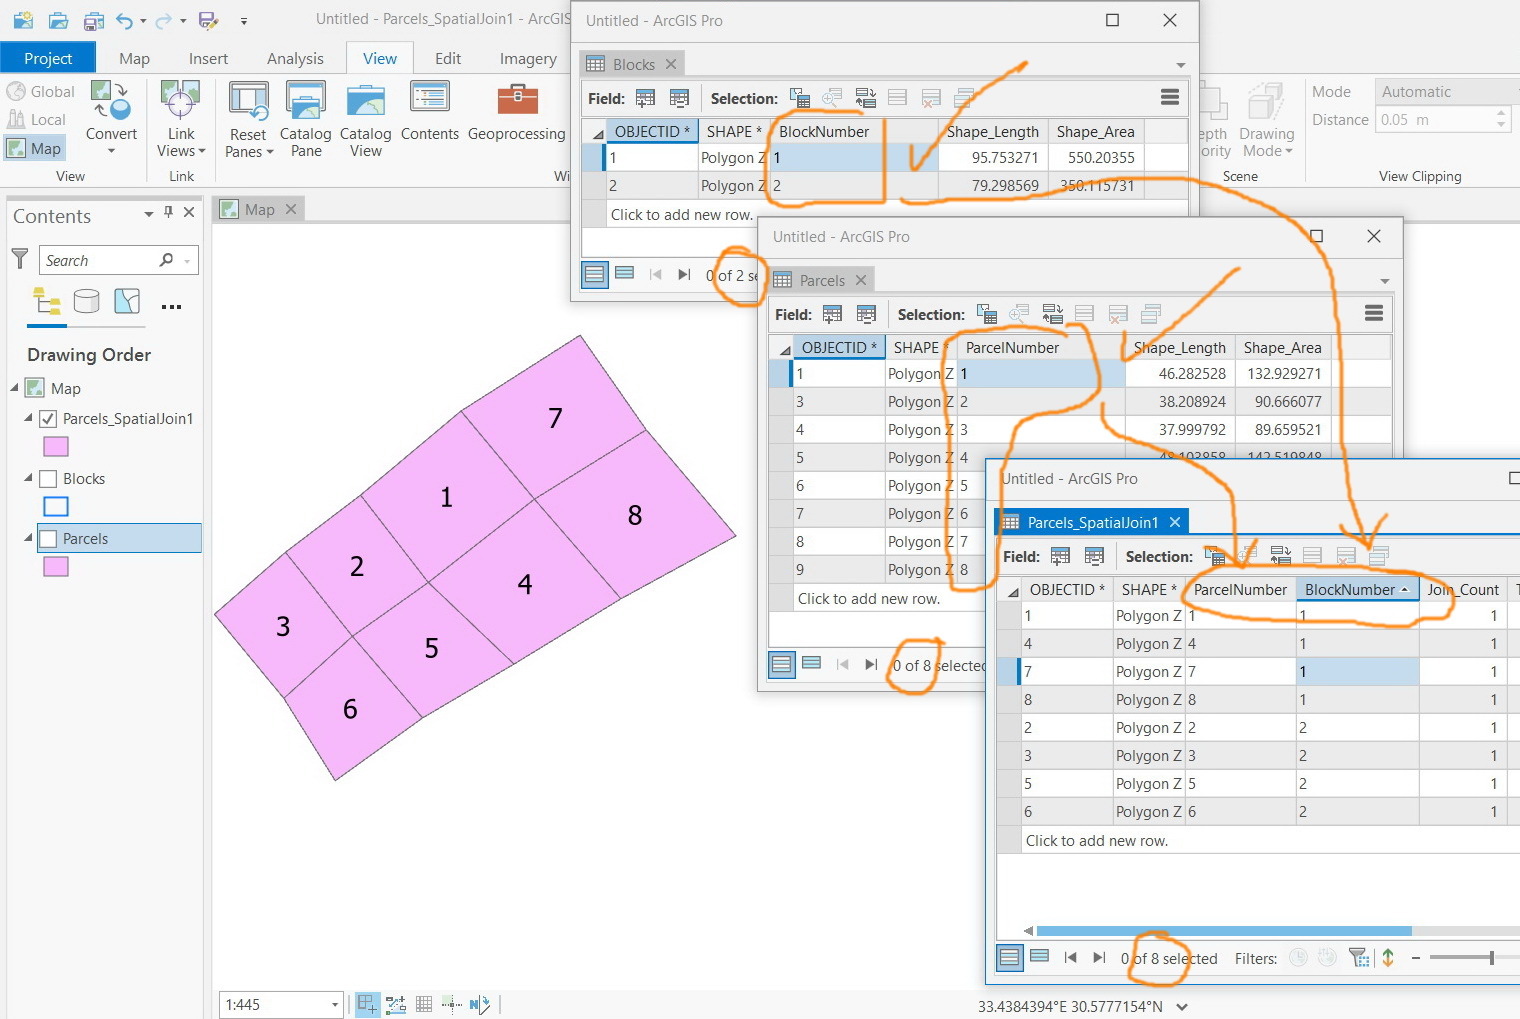Viewport: 1520px width, 1019px height.
Task: Collapse the Parcels layer legend
Action: (28, 538)
